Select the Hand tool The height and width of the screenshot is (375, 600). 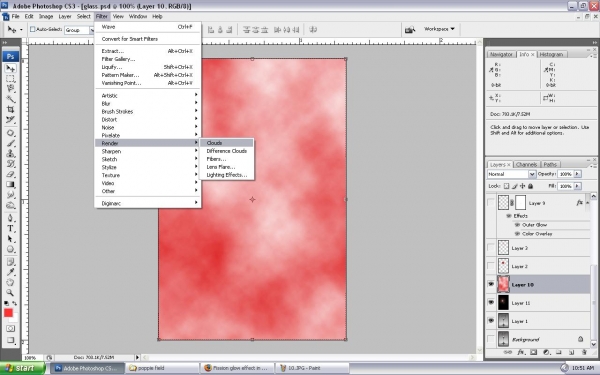click(10, 283)
